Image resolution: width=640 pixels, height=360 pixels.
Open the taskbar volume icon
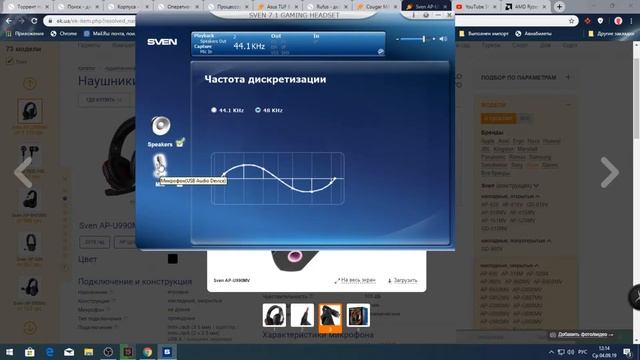click(x=570, y=352)
